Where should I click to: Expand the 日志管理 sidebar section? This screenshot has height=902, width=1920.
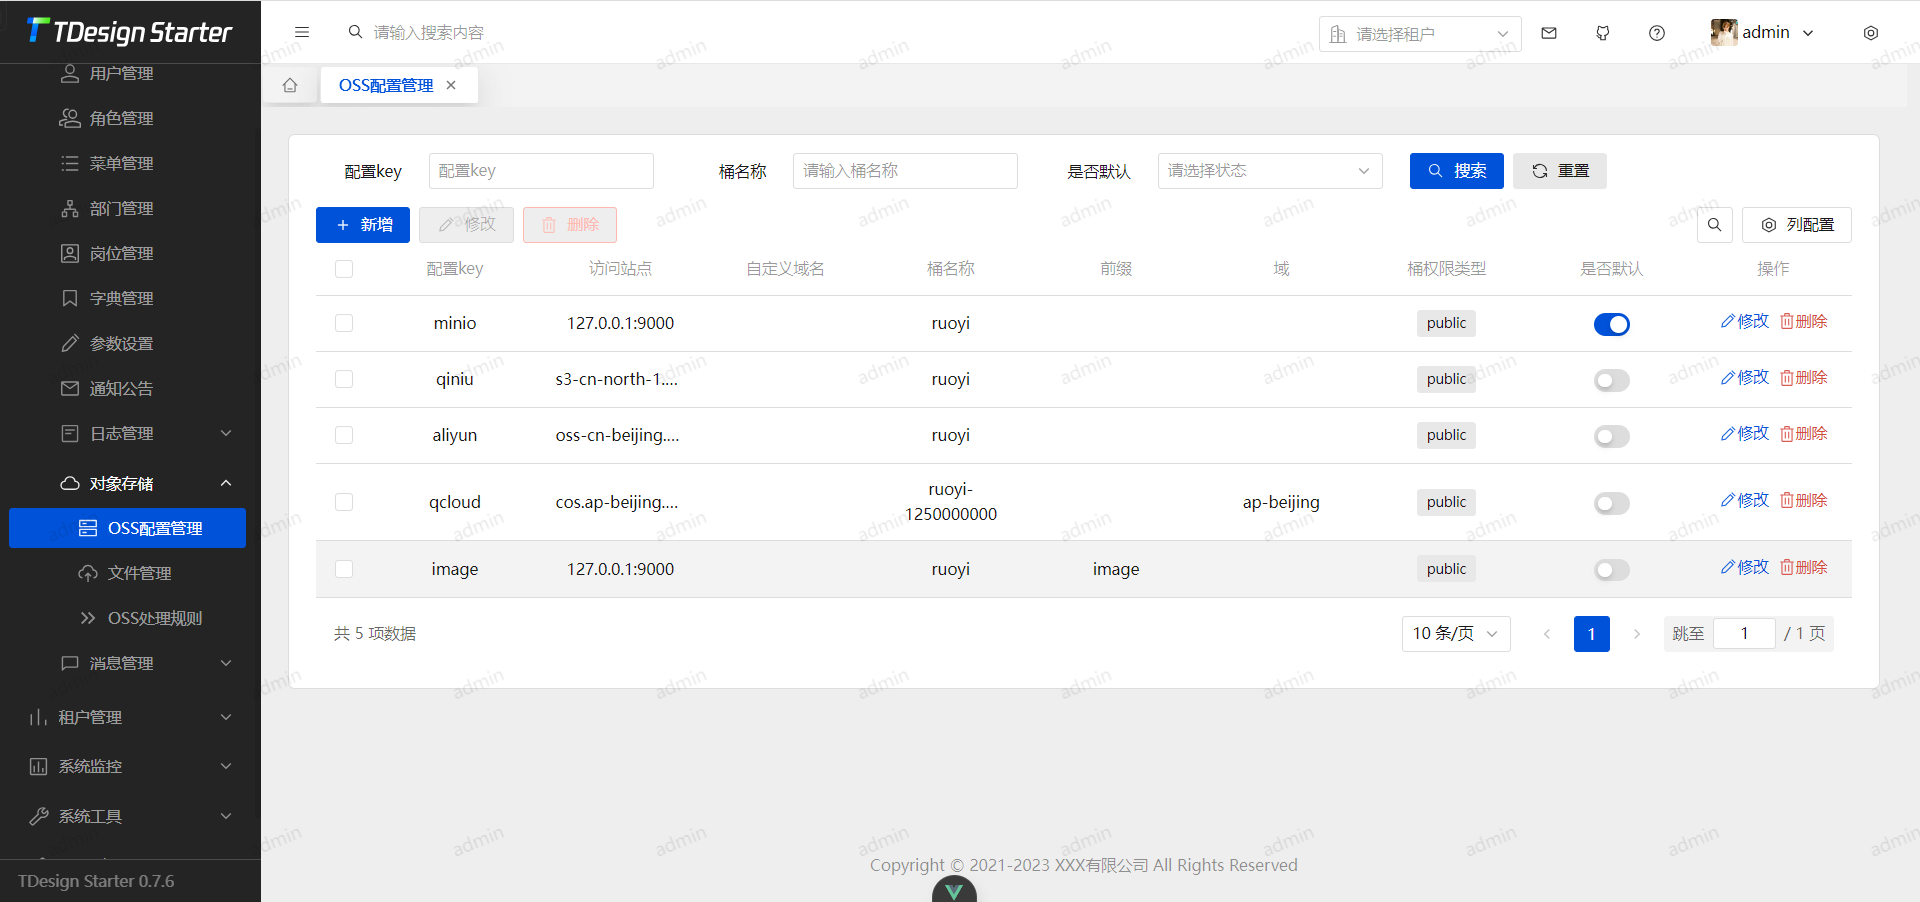coord(121,433)
